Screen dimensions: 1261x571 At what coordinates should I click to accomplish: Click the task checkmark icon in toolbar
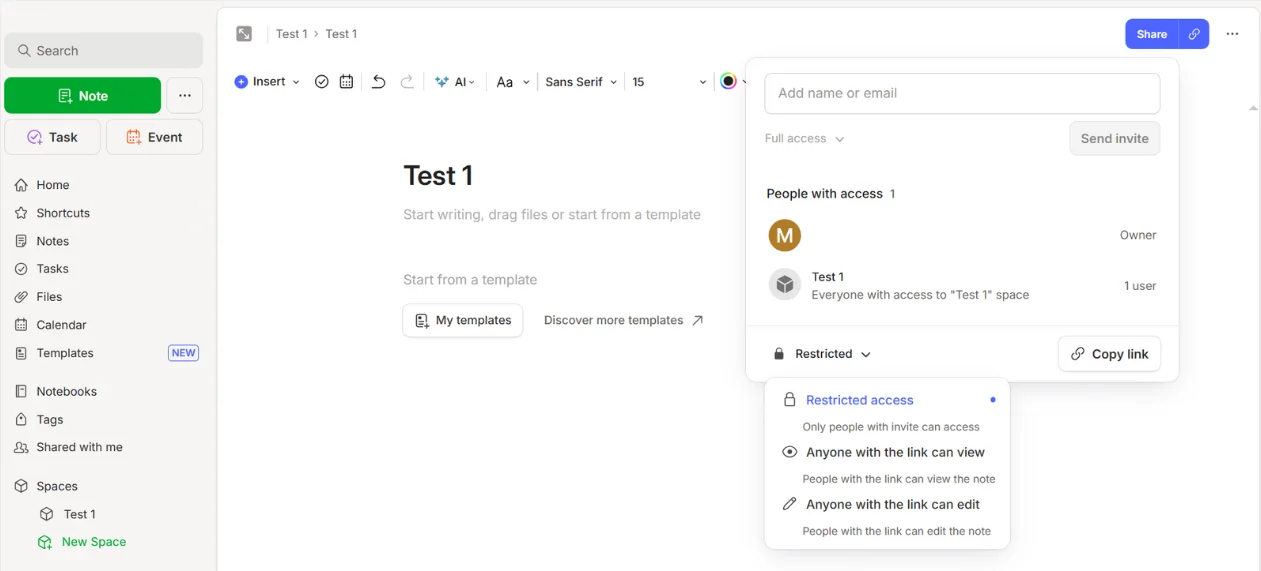[x=322, y=82]
